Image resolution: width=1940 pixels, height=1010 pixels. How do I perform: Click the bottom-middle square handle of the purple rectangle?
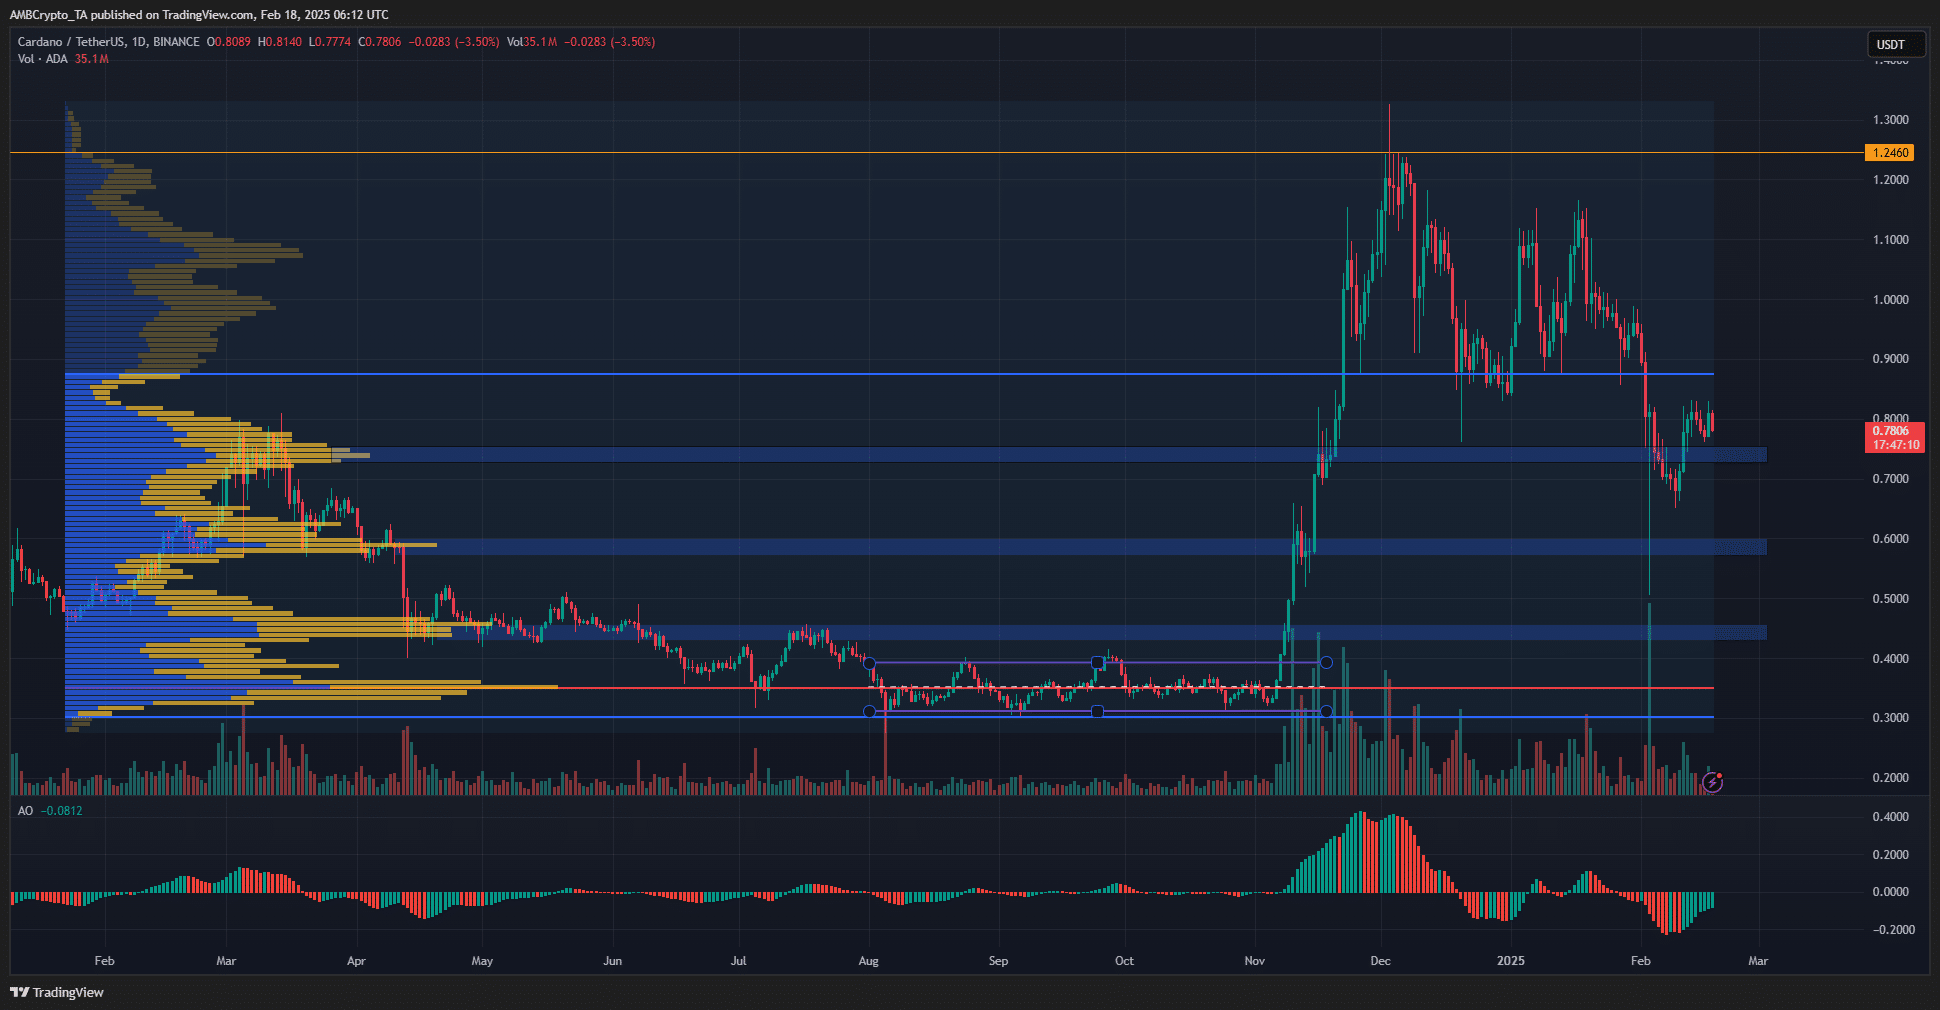1097,712
